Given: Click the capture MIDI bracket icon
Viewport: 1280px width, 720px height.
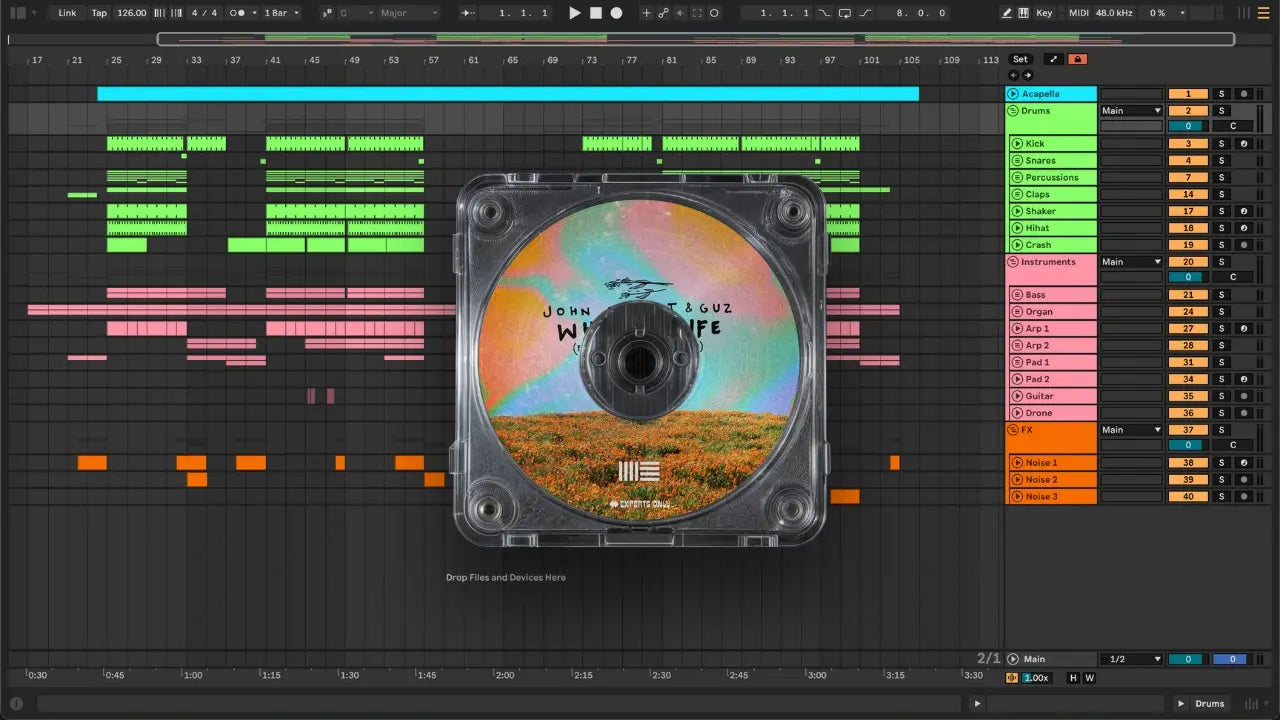Looking at the screenshot, I should coord(697,13).
